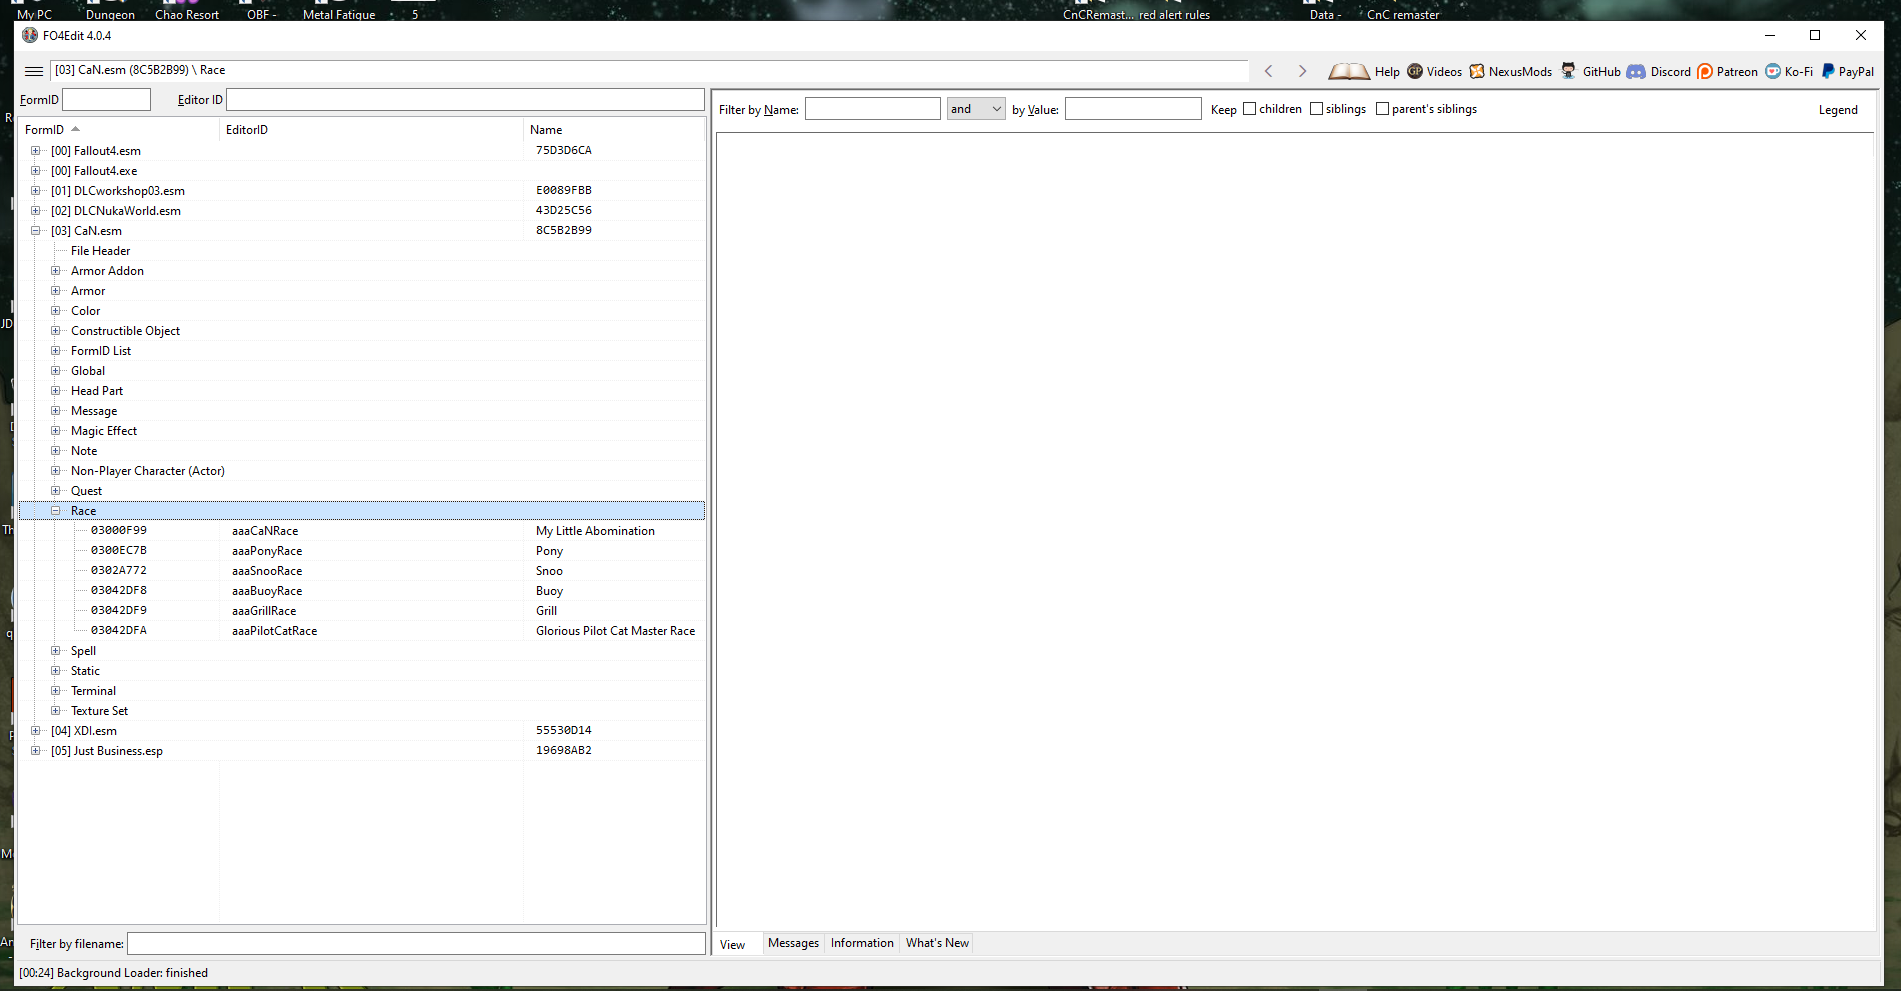
Task: Click the FormID search field
Action: 107,100
